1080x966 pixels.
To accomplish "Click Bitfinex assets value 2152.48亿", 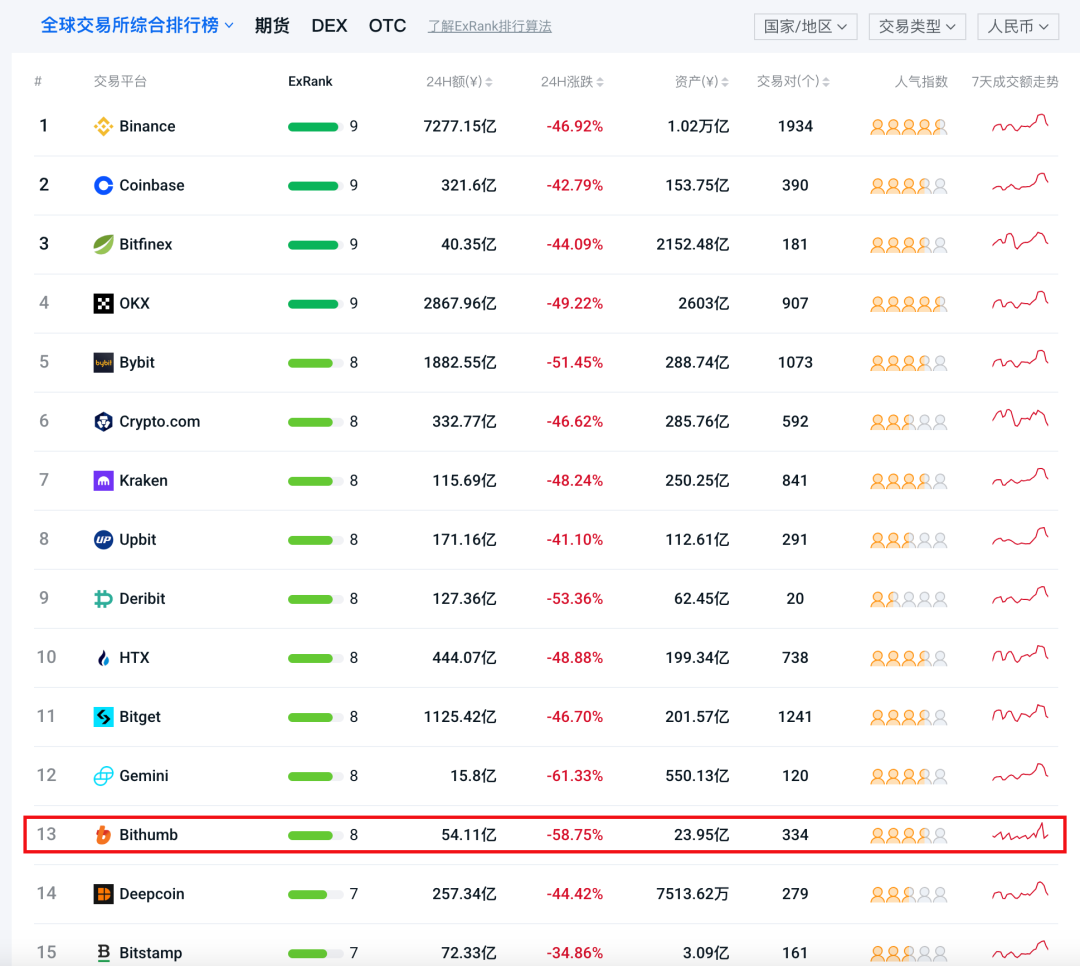I will tap(692, 244).
